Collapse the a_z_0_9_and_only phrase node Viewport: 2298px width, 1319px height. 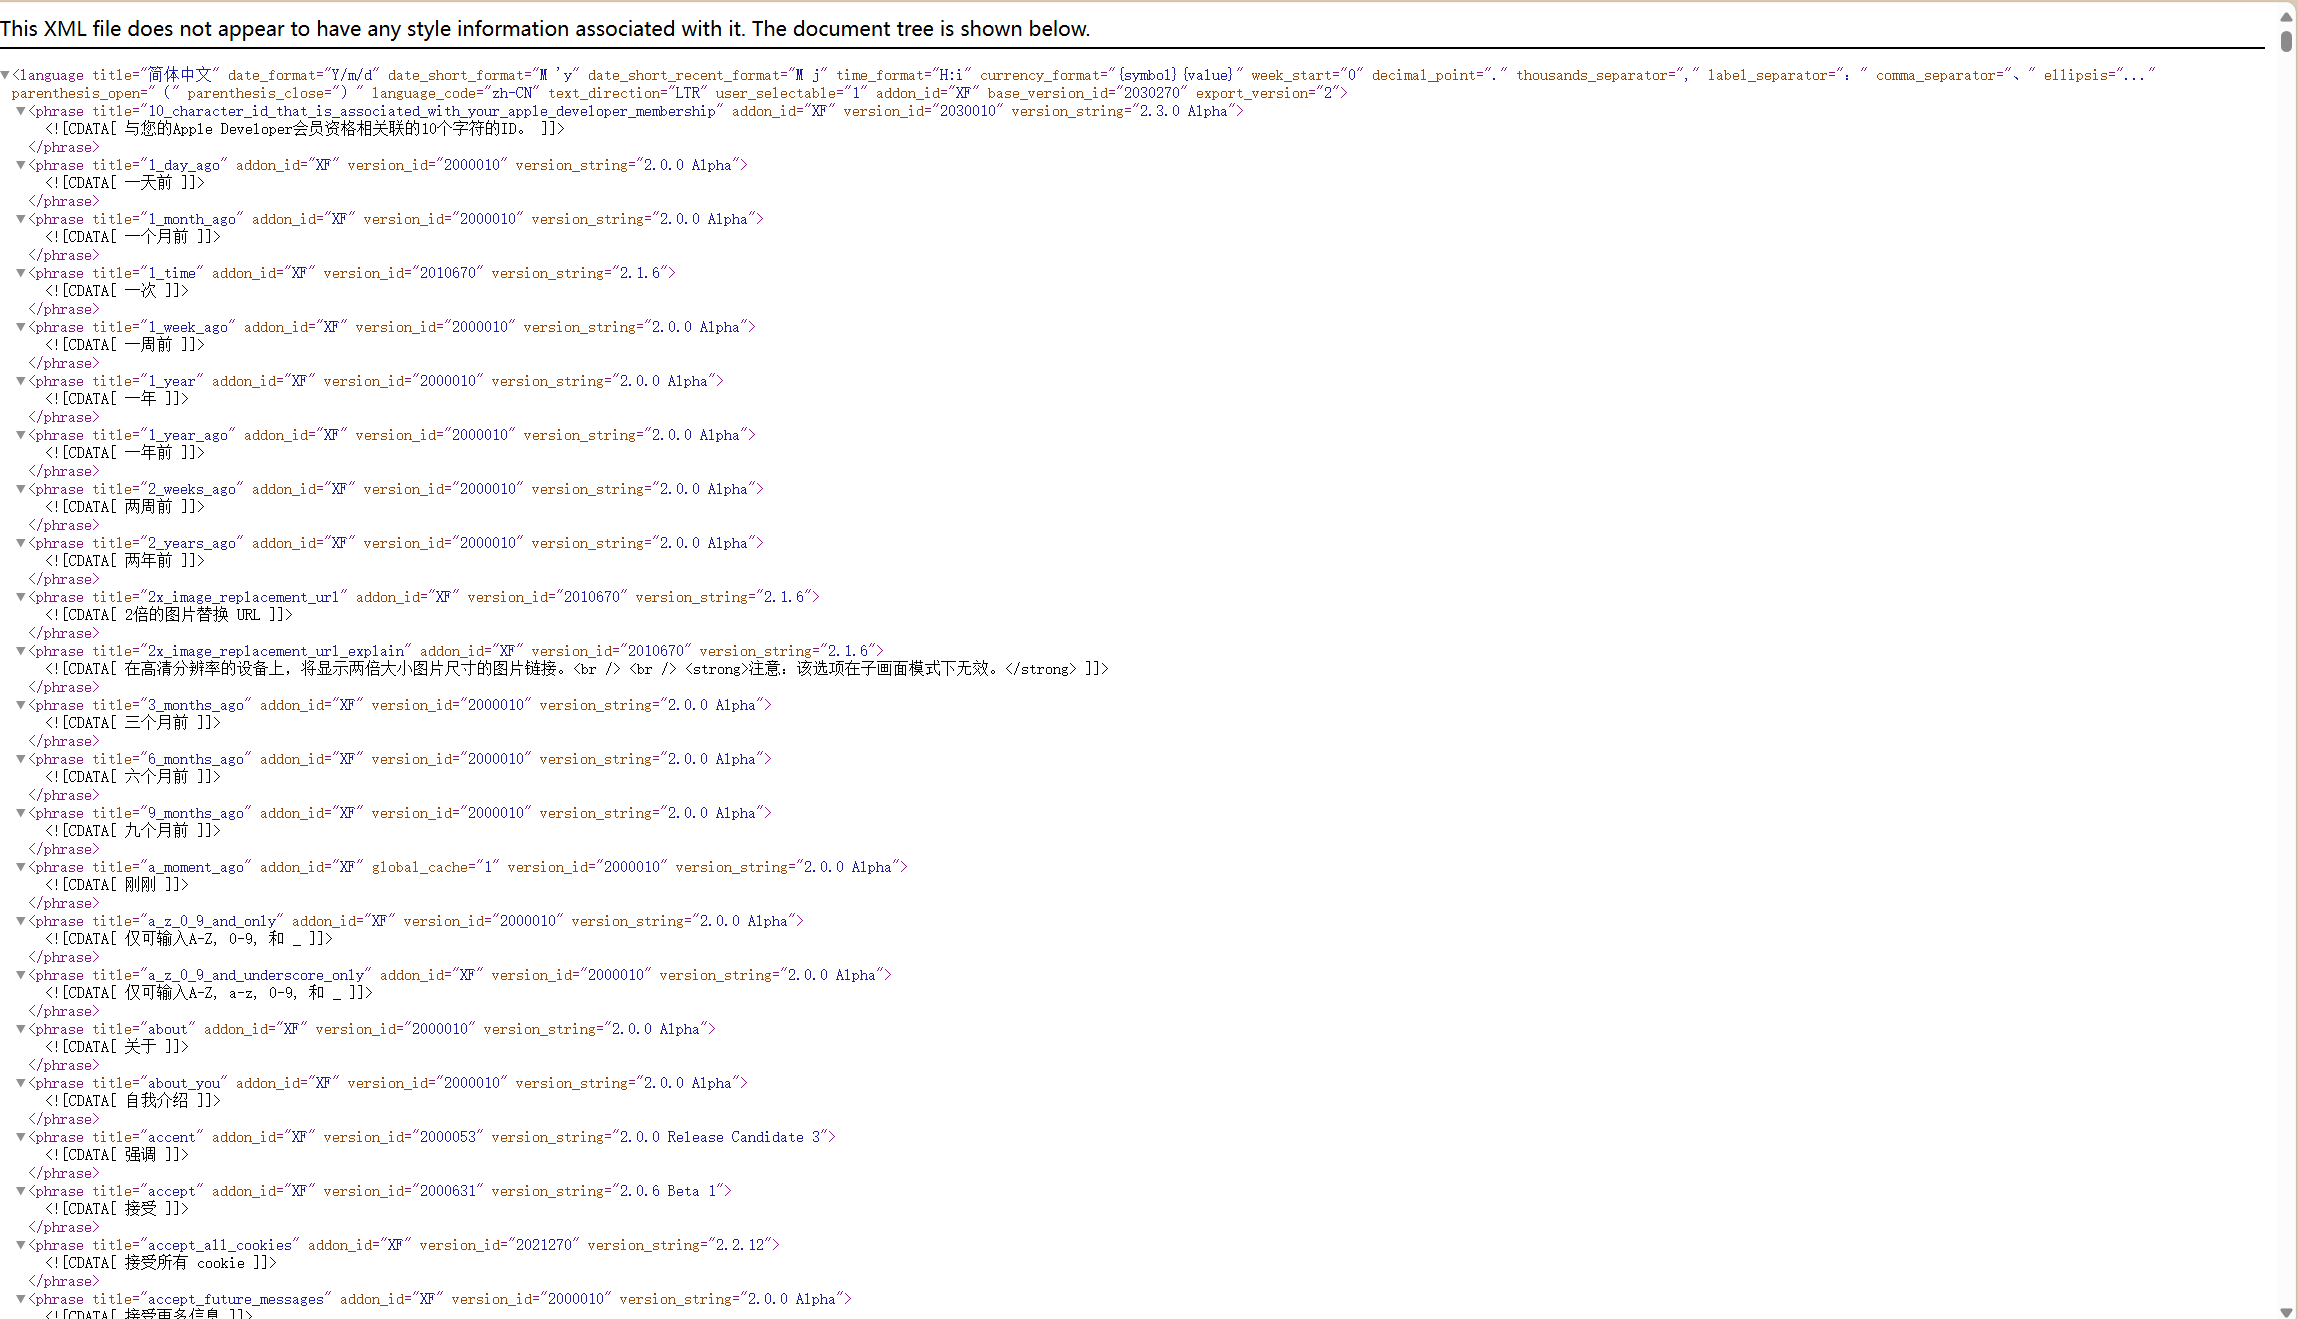tap(20, 921)
